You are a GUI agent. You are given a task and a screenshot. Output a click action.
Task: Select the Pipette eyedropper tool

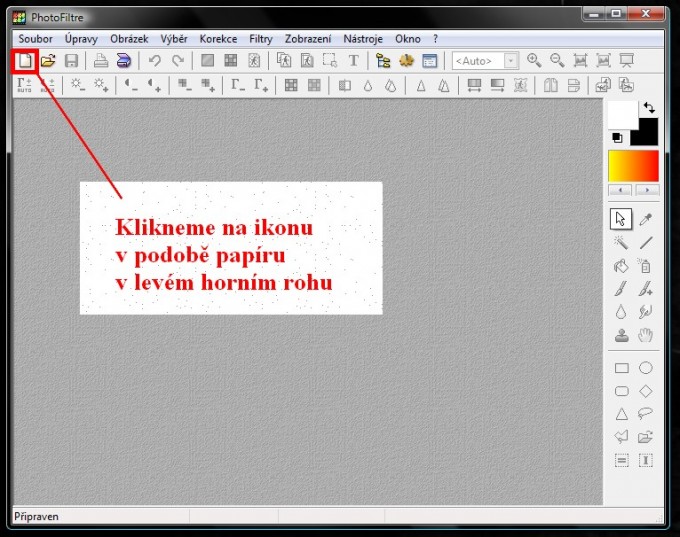click(x=646, y=219)
